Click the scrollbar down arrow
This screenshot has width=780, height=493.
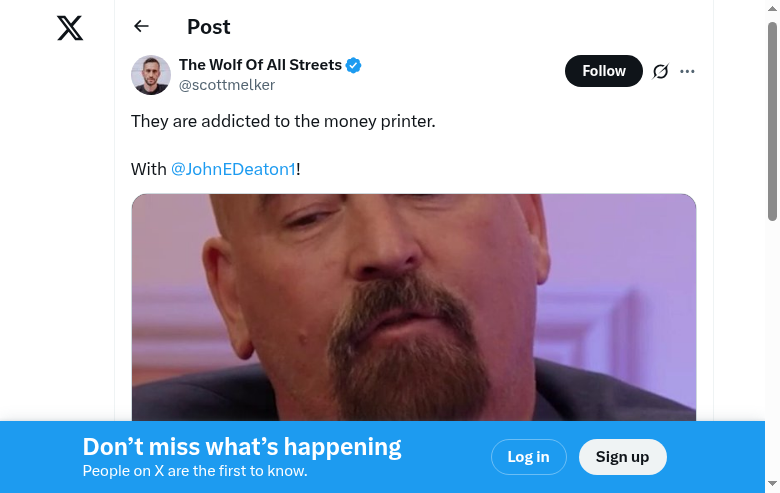pyautogui.click(x=772, y=485)
